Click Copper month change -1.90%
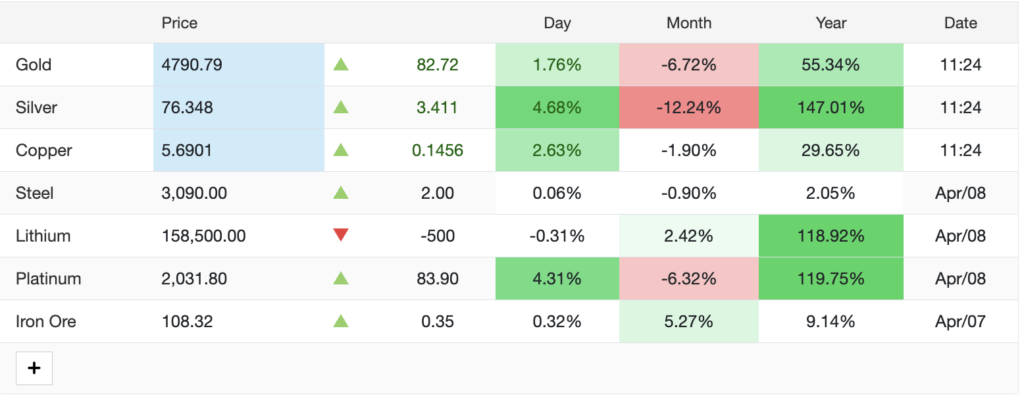 click(689, 150)
